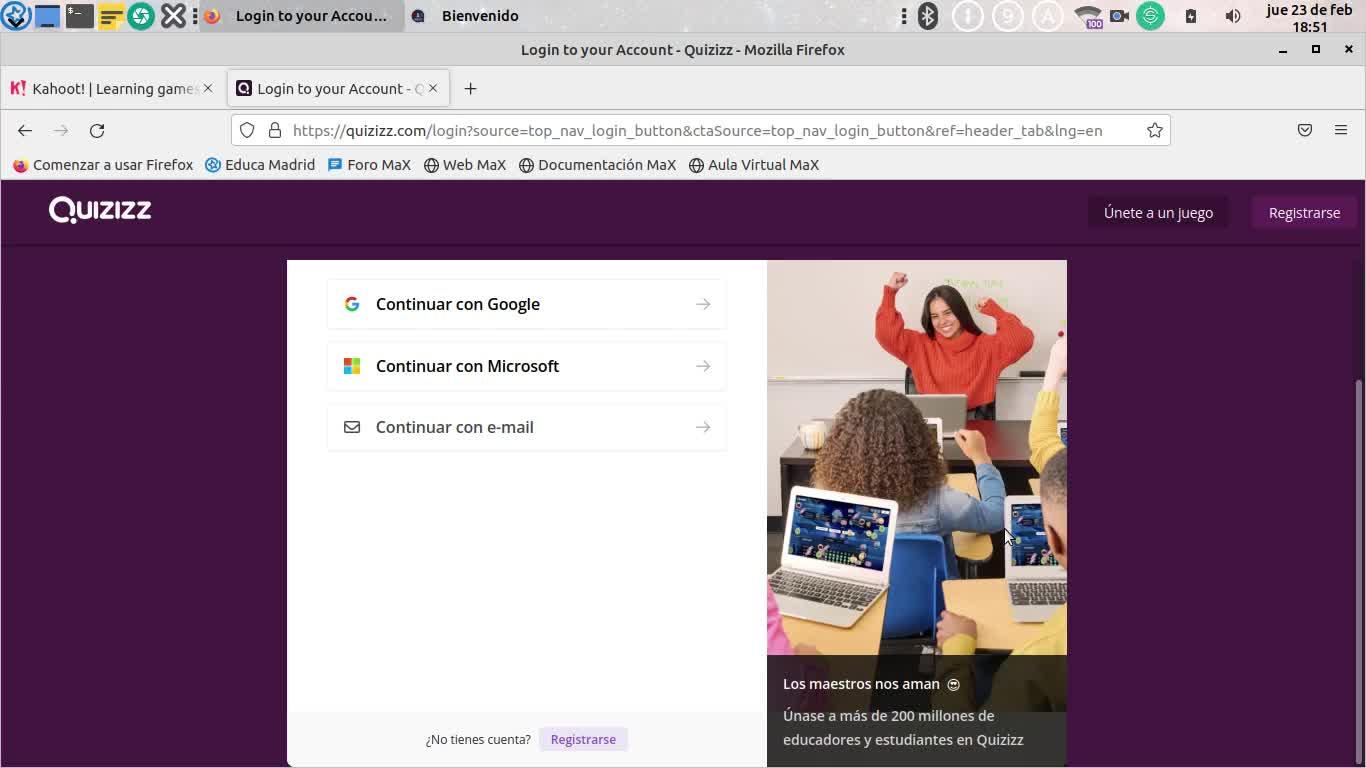
Task: Open the Firefox hamburger menu
Action: pos(1341,130)
